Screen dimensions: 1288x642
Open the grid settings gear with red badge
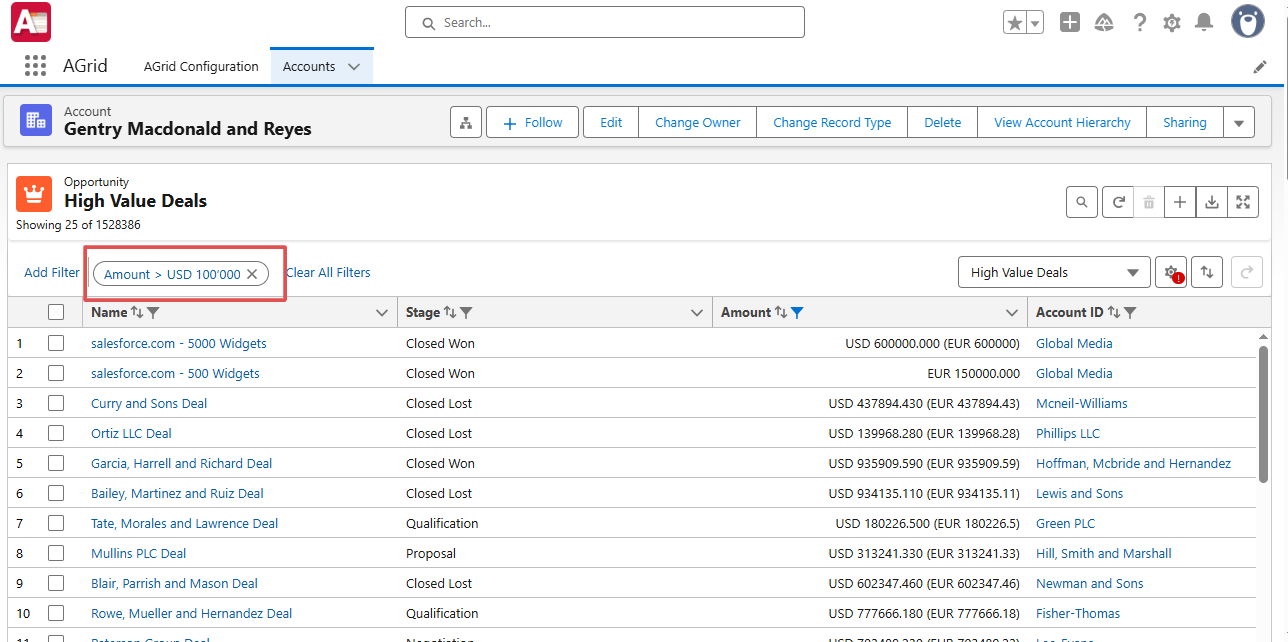pyautogui.click(x=1171, y=272)
